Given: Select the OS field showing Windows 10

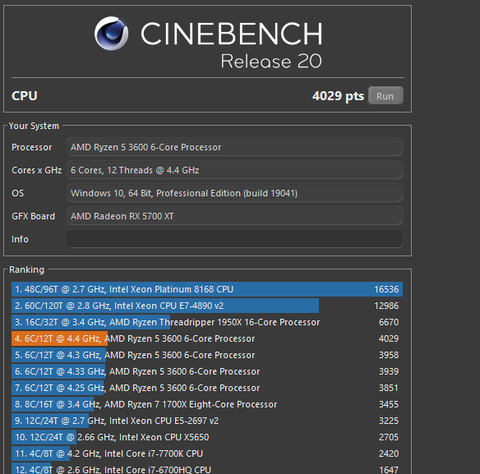Looking at the screenshot, I should pos(234,193).
